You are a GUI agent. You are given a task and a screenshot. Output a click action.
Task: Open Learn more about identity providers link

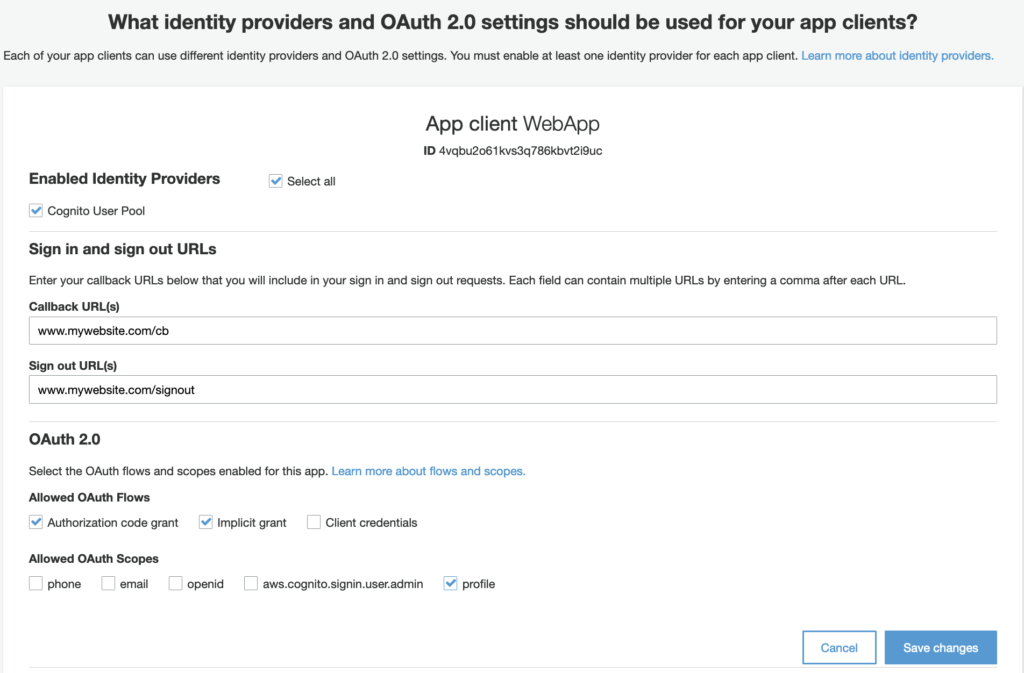click(x=897, y=56)
